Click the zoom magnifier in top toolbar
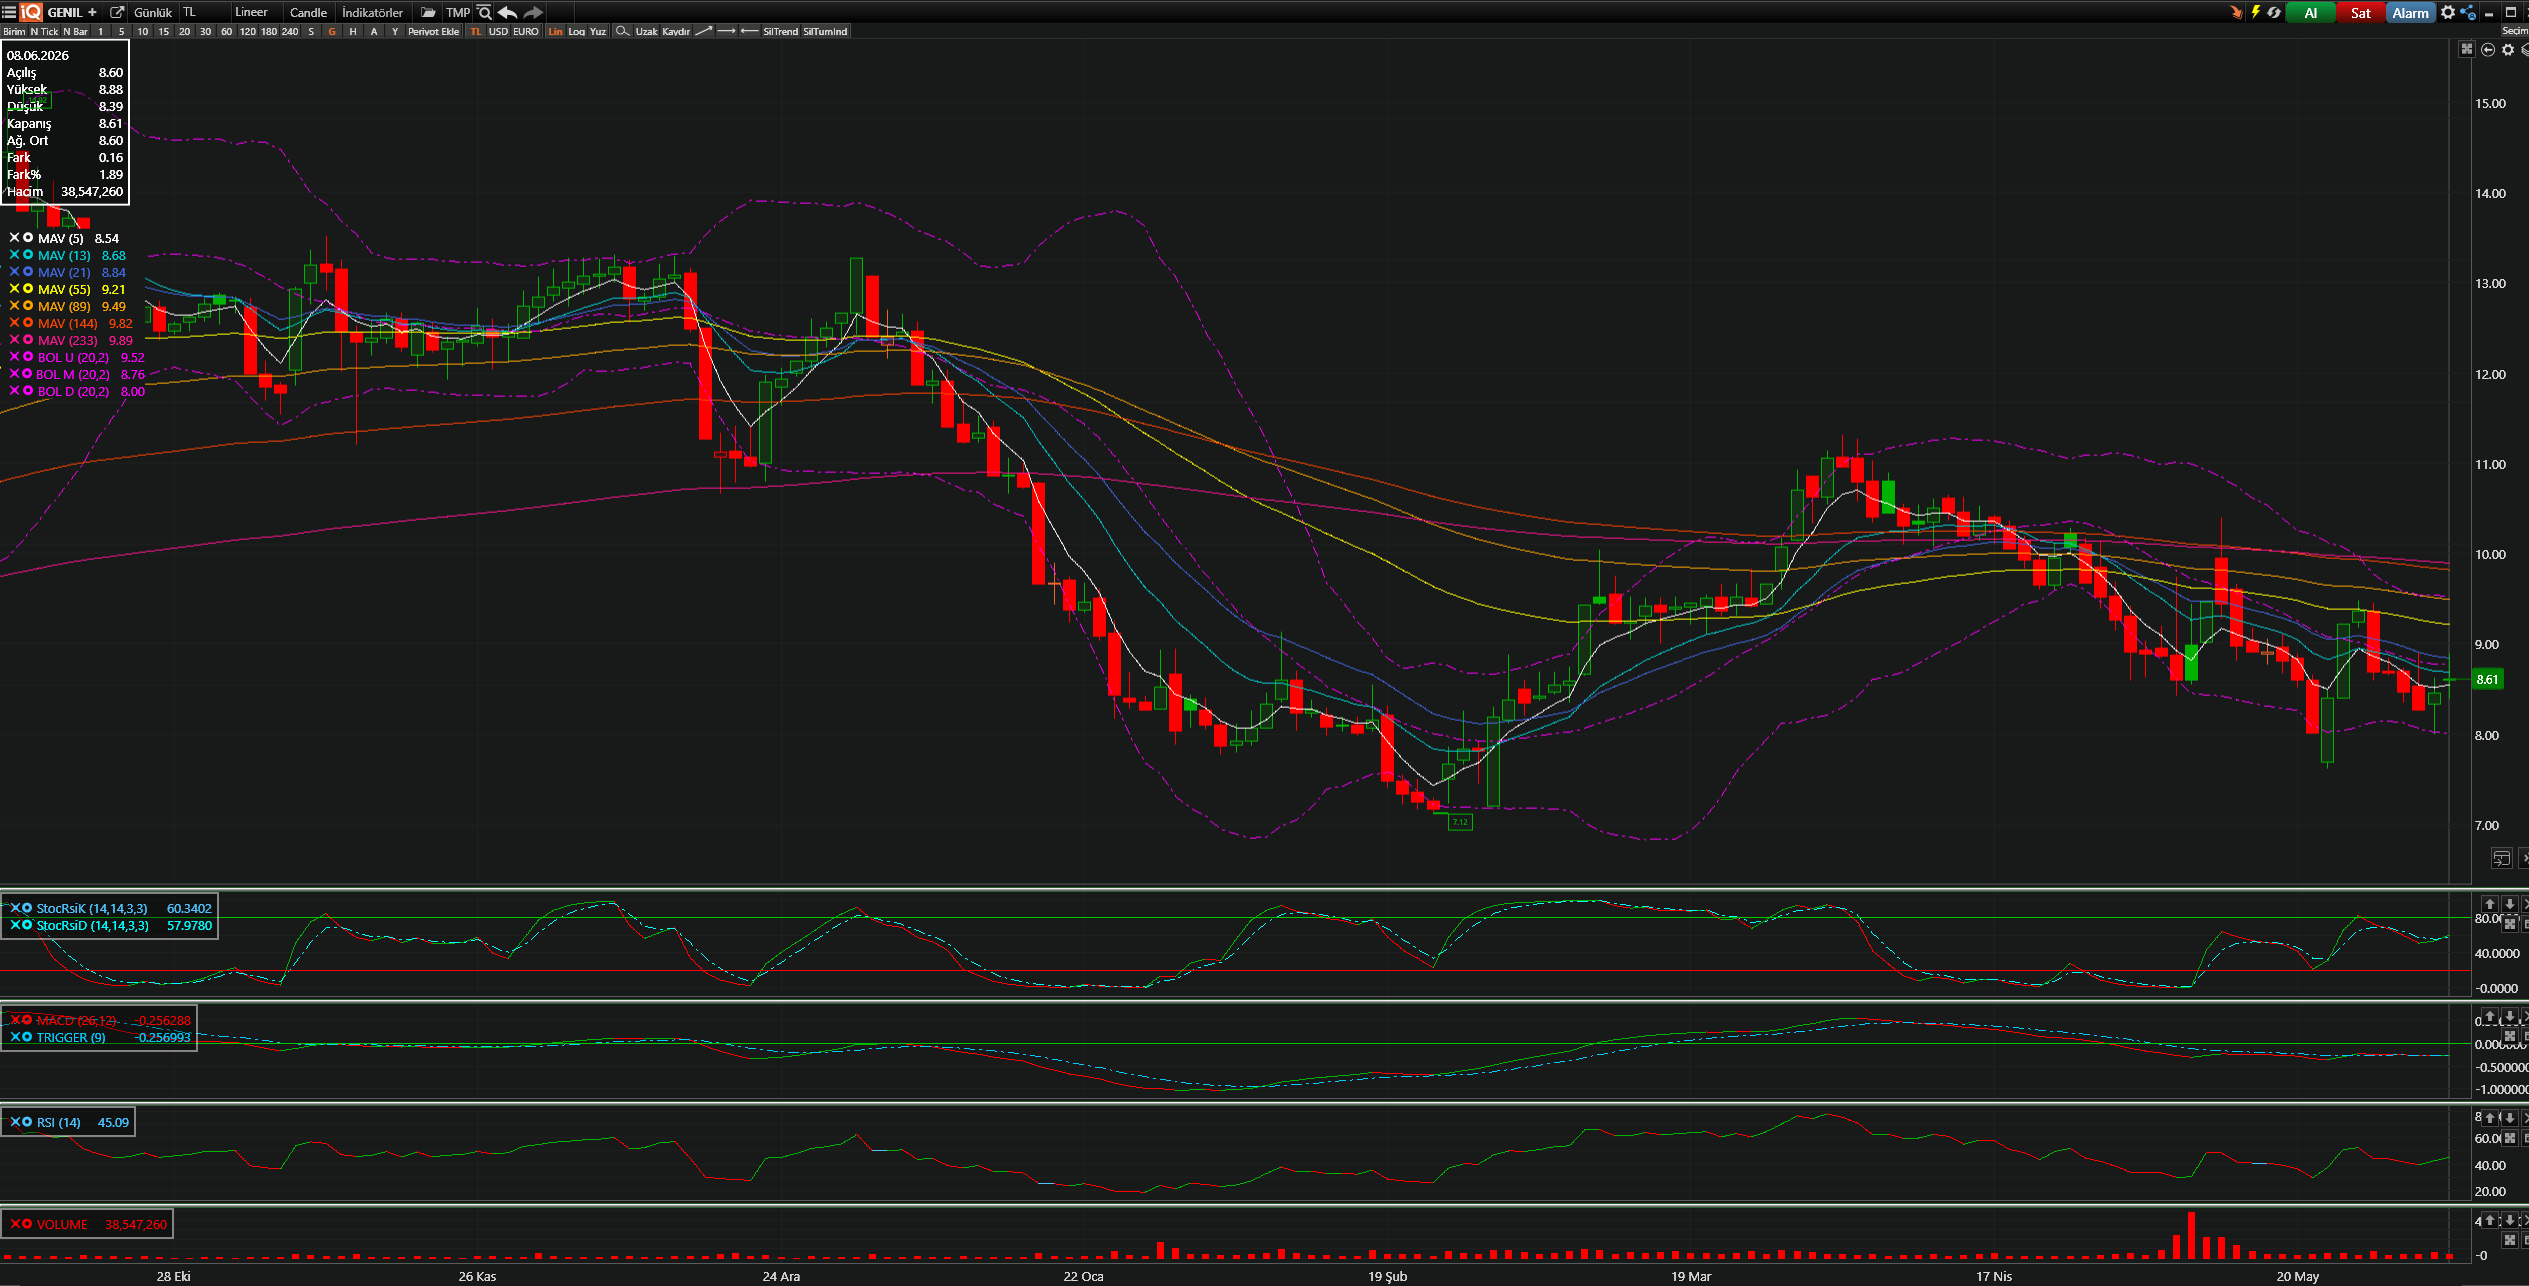Screen dimensions: 2529x1286 [485, 12]
